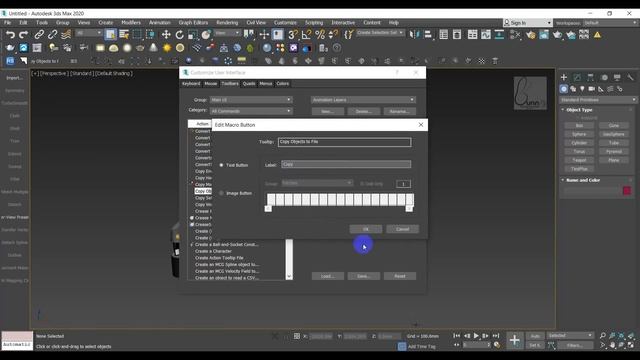Open the Modify tab in command panel
Screen dimensions: 640x360
click(x=577, y=77)
